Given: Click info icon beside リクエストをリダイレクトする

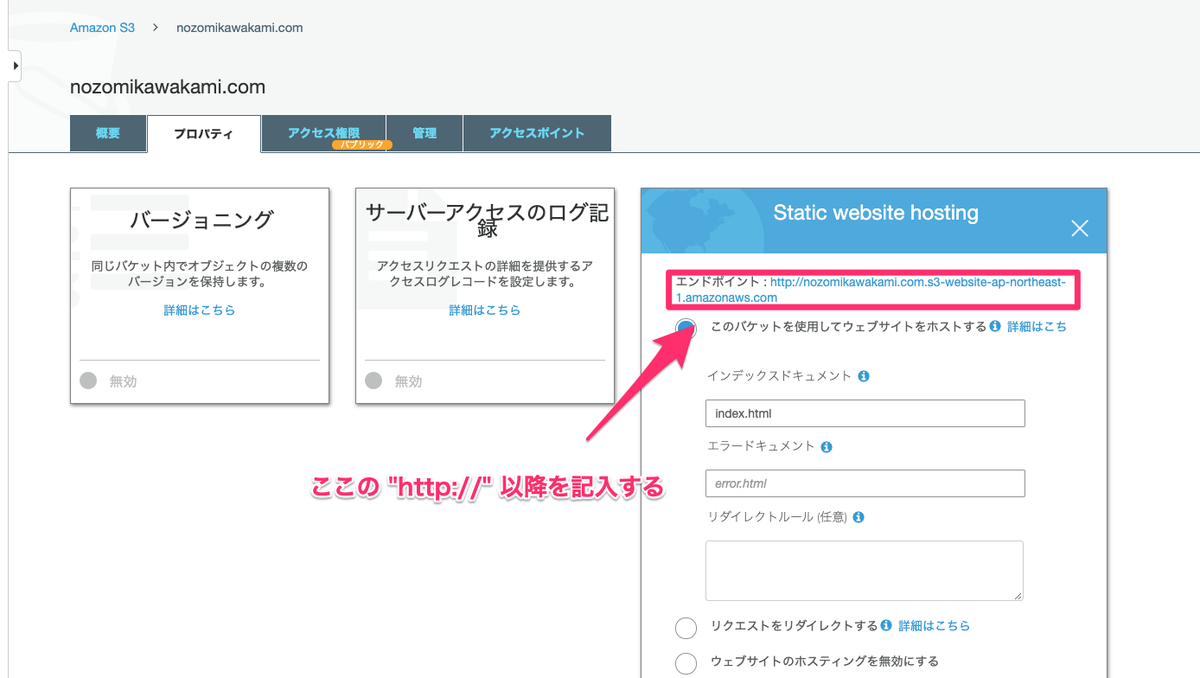Looking at the screenshot, I should pyautogui.click(x=886, y=626).
